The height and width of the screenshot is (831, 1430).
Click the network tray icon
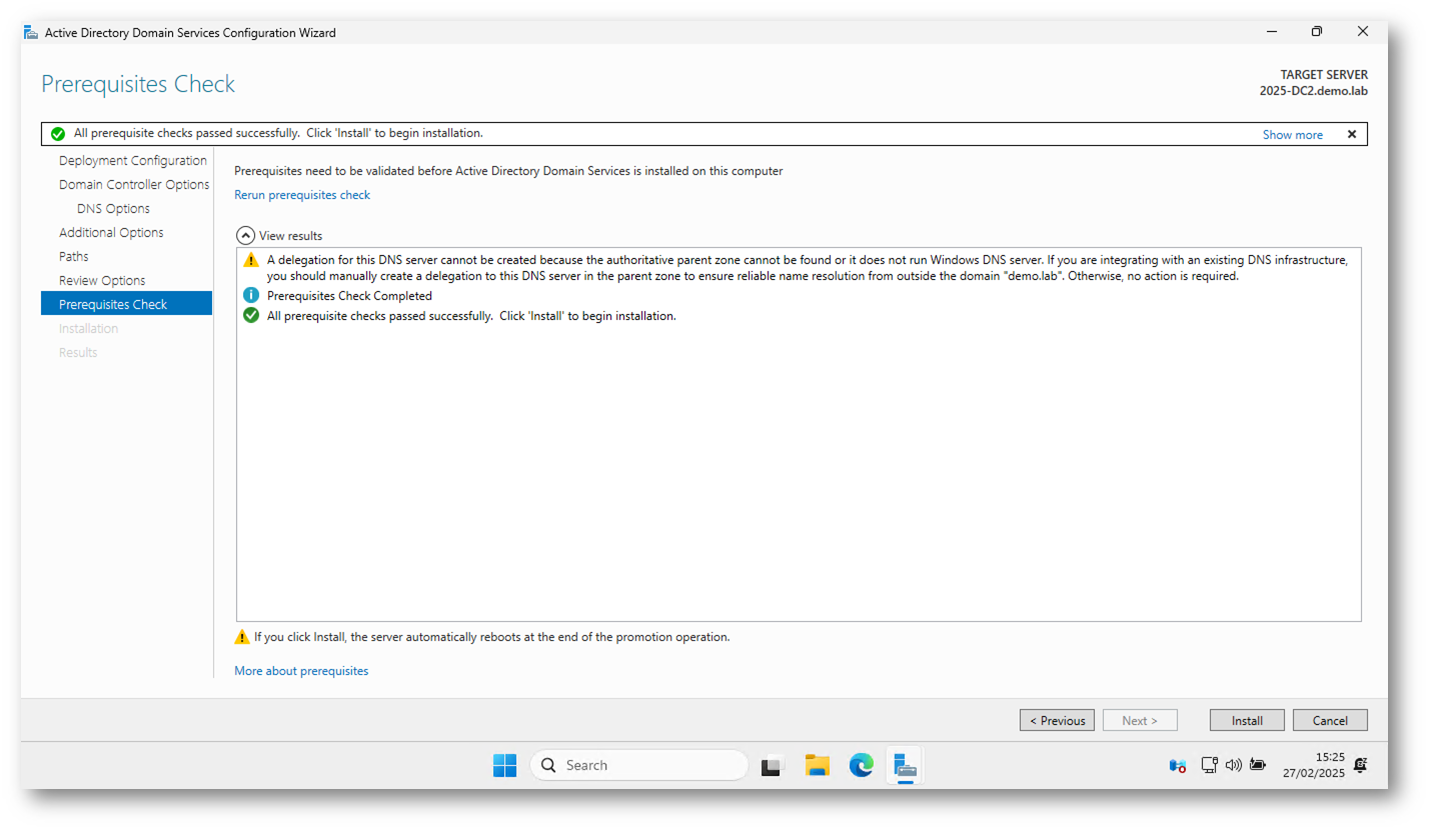click(1209, 765)
